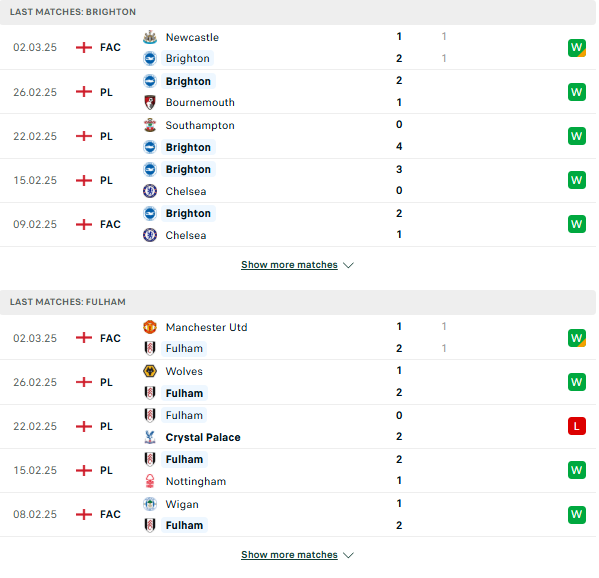Click the red L result badge
The height and width of the screenshot is (578, 599).
coord(576,426)
